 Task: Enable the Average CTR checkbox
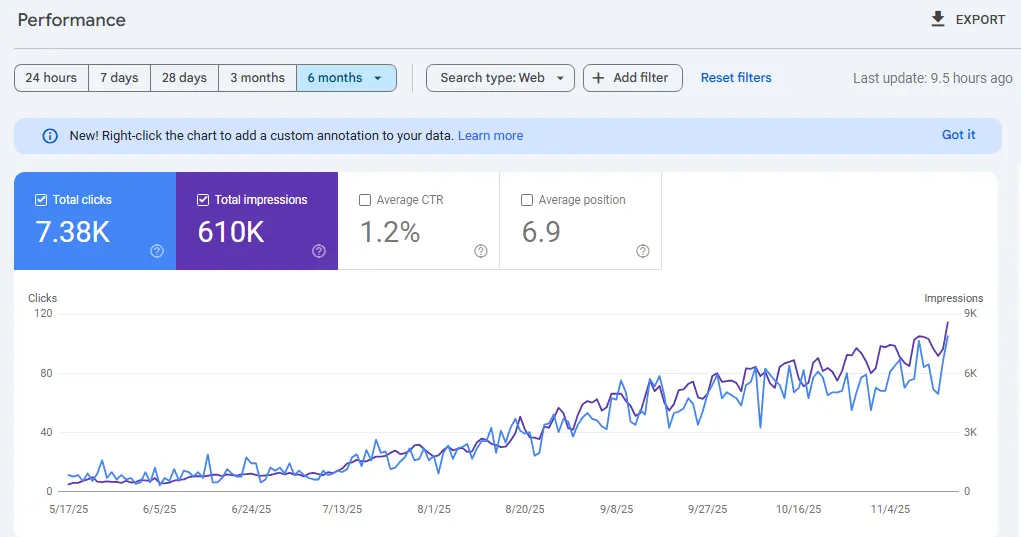click(365, 200)
